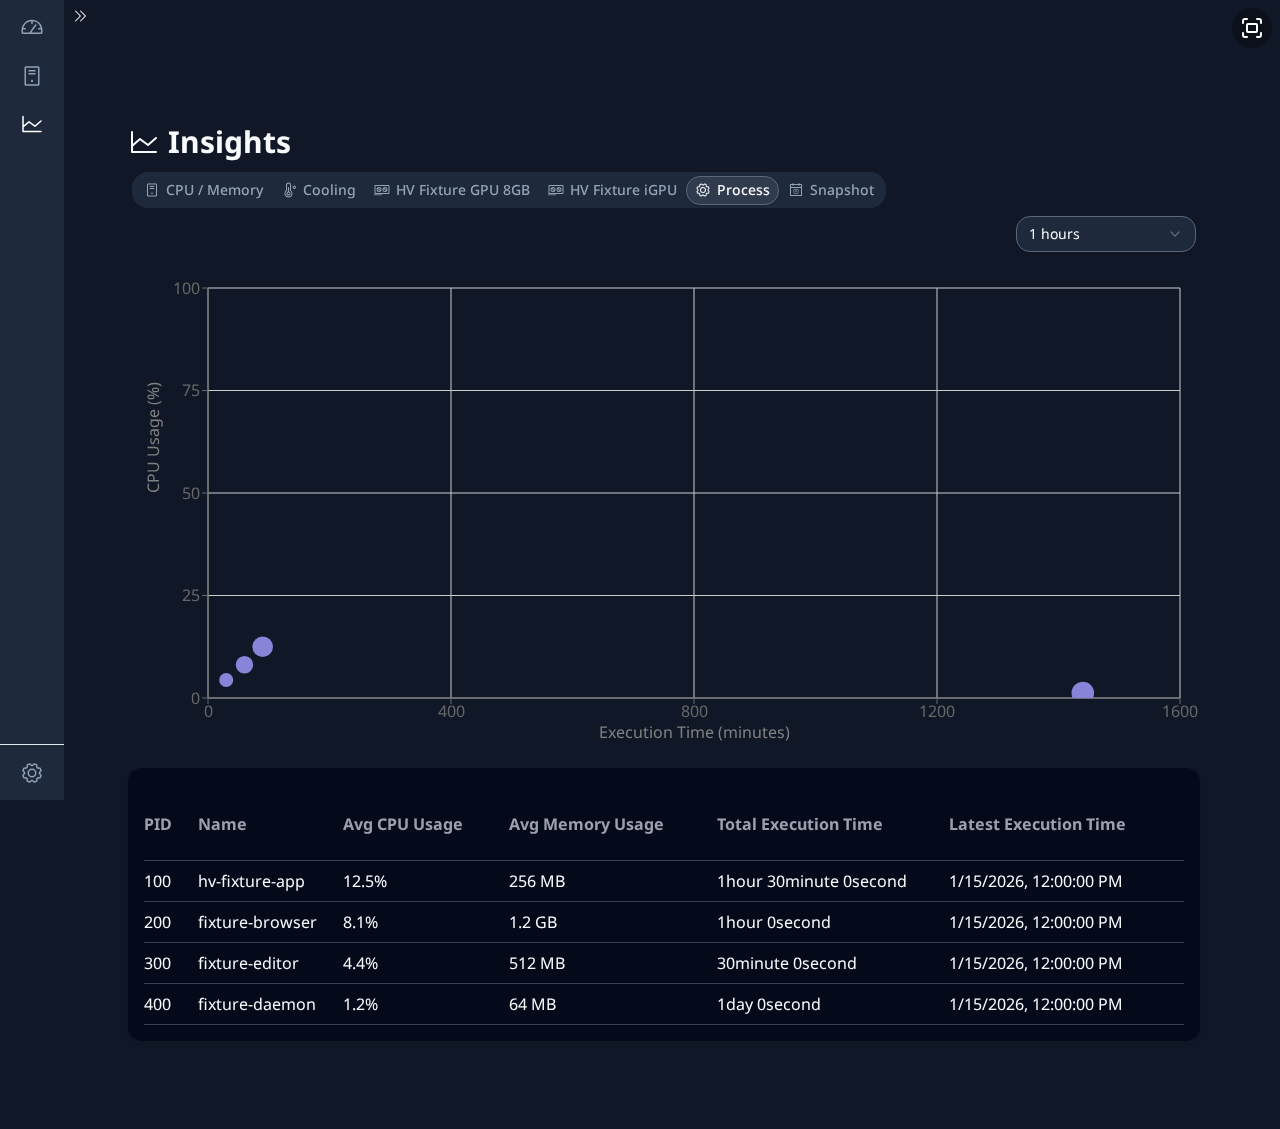Screen dimensions: 1280x1129
Task: Open the HV Fixture iGPU tab
Action: click(x=613, y=190)
